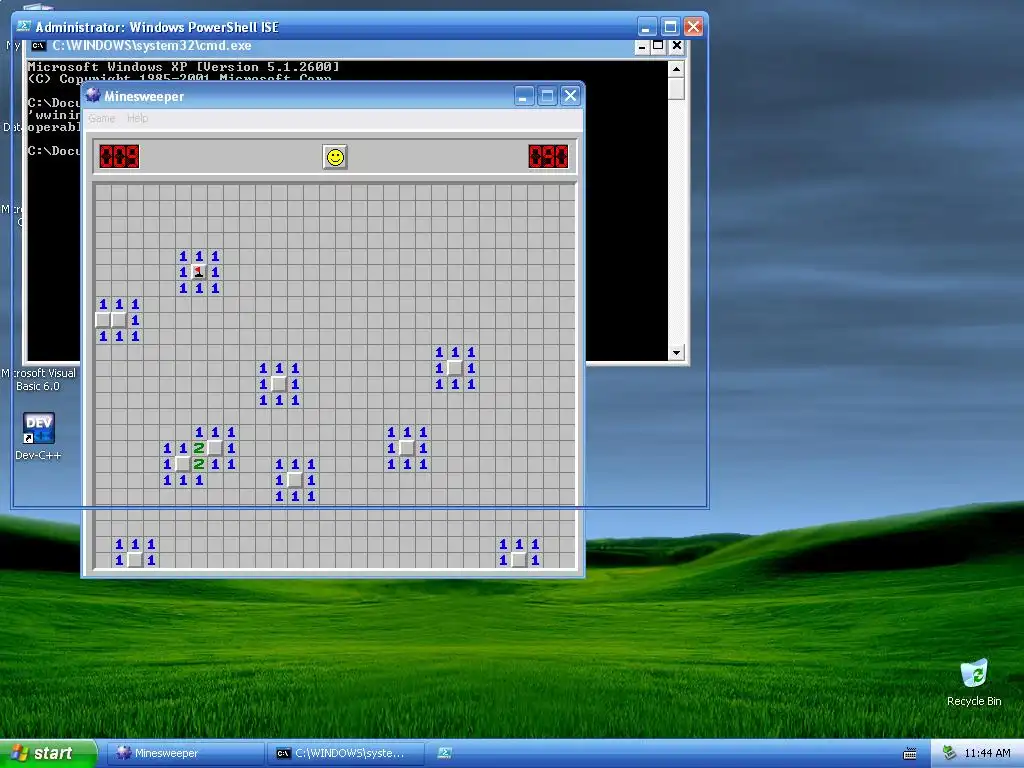The image size is (1024, 768).
Task: Click the mine counter display
Action: pyautogui.click(x=120, y=157)
